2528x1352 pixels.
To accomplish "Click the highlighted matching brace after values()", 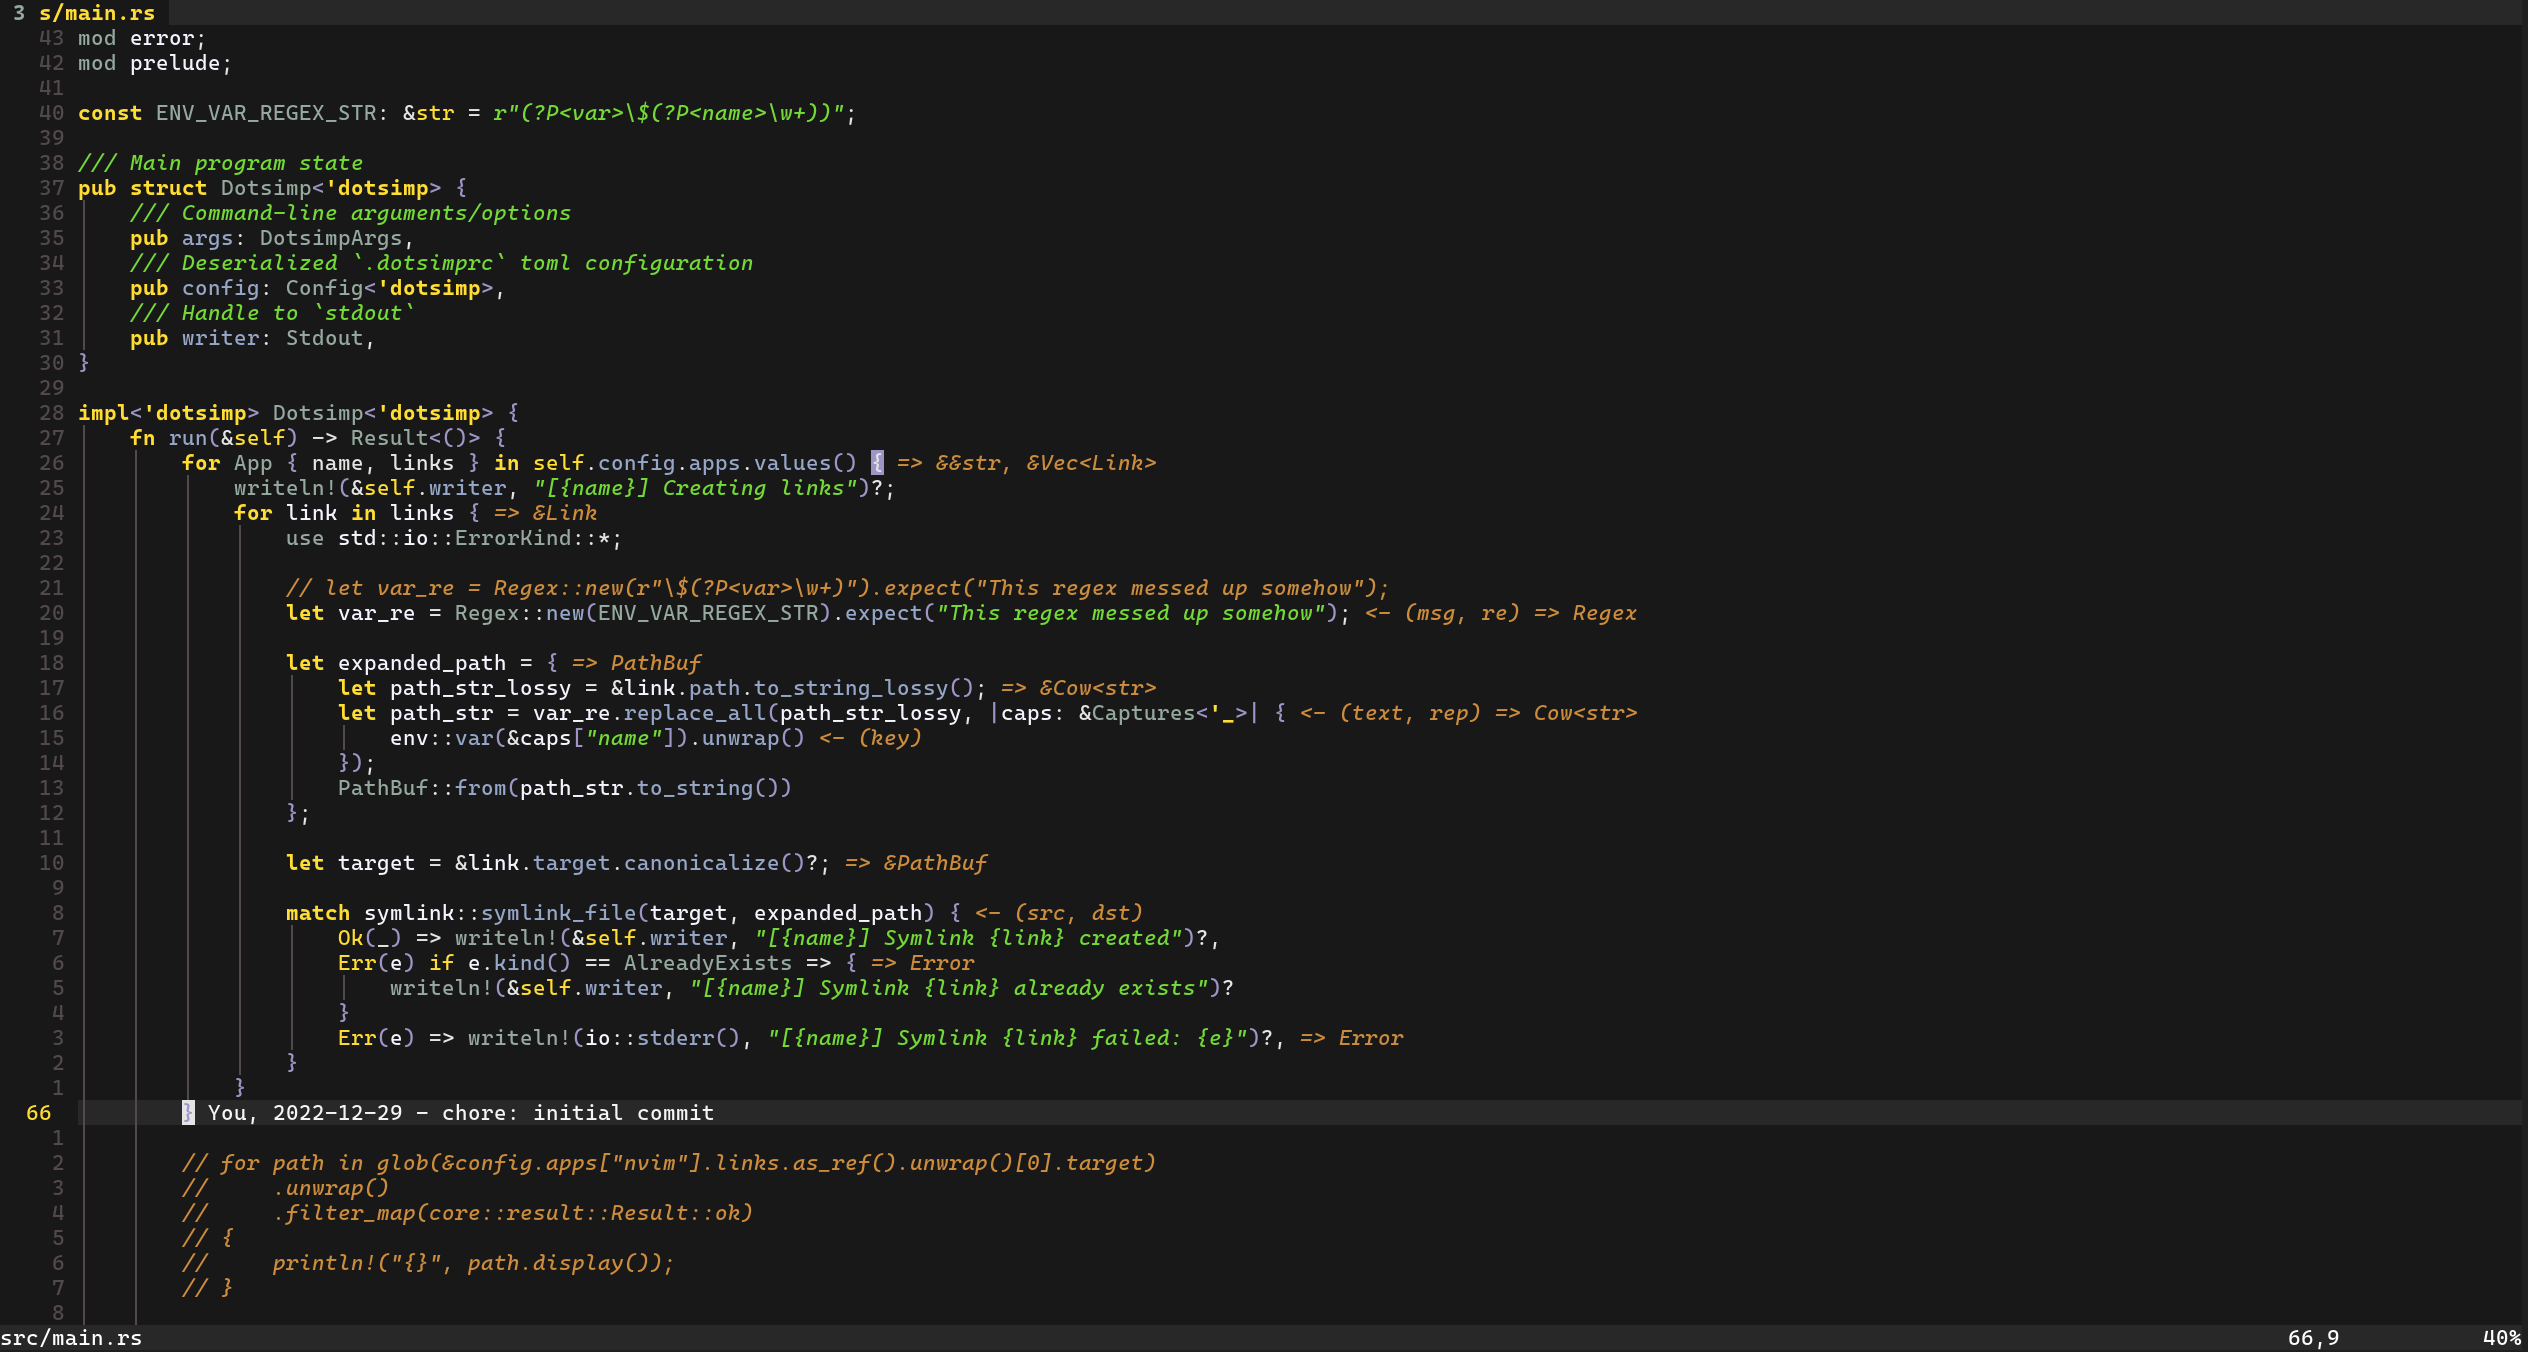I will click(877, 463).
